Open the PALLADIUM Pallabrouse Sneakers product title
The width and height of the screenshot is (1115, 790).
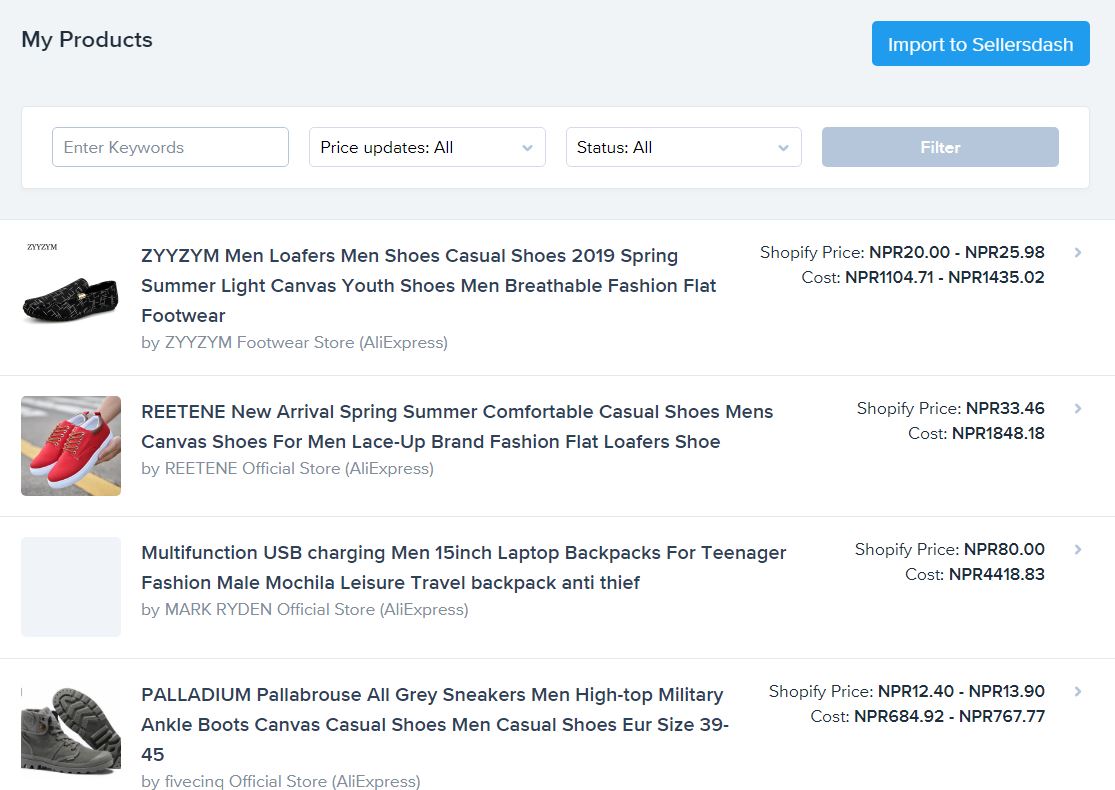(x=435, y=724)
